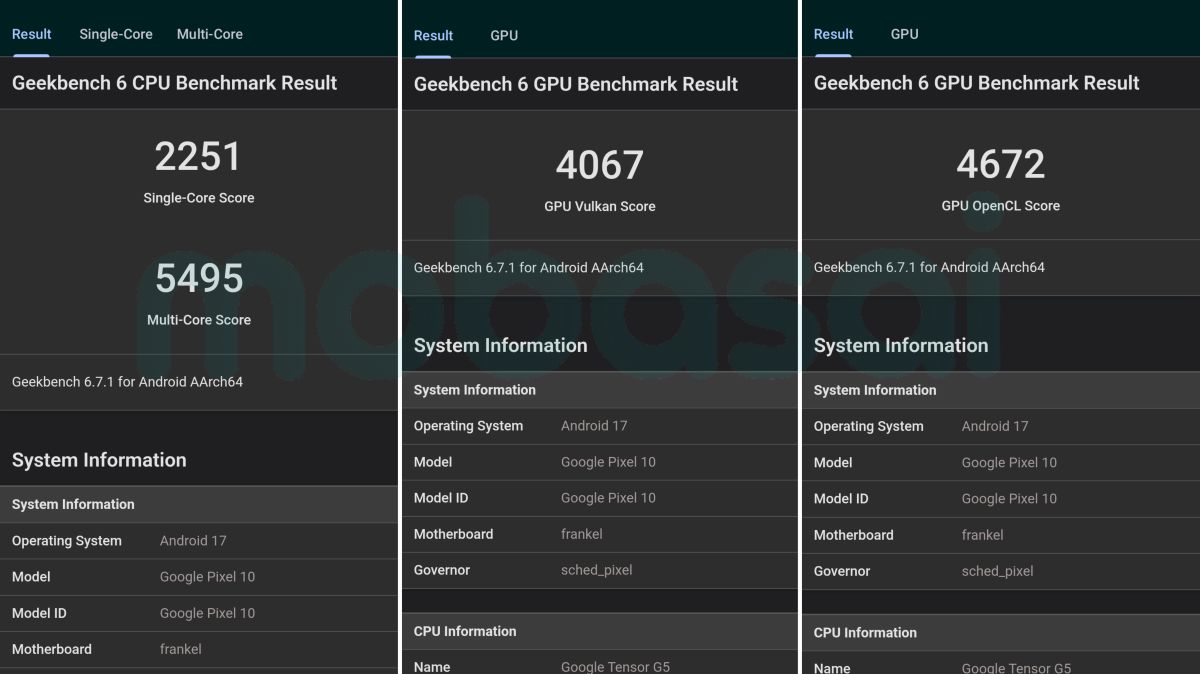Open GPU tab in Vulkan benchmark panel
The height and width of the screenshot is (674, 1200).
[x=504, y=35]
